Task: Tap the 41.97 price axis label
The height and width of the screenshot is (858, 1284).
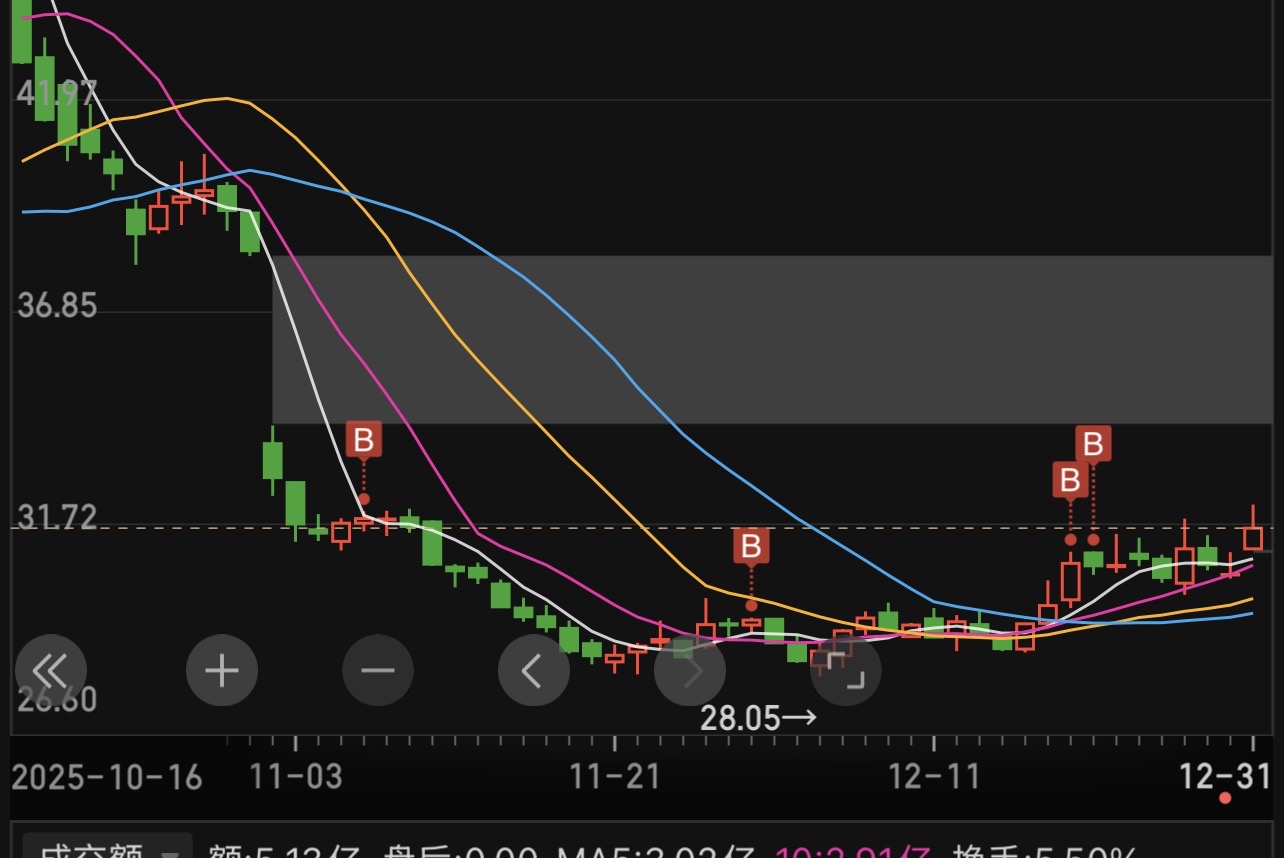Action: (57, 93)
